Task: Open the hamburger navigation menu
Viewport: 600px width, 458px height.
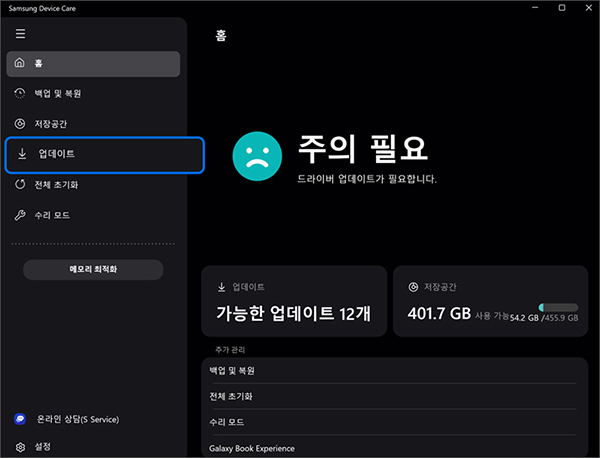Action: click(20, 34)
